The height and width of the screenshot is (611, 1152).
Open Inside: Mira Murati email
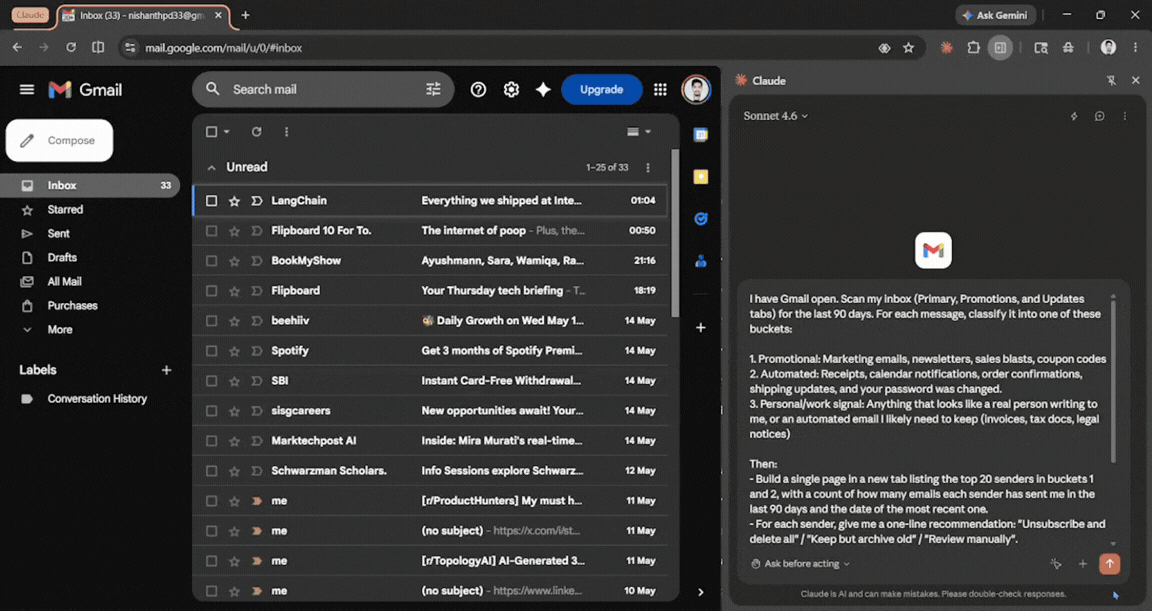click(431, 441)
